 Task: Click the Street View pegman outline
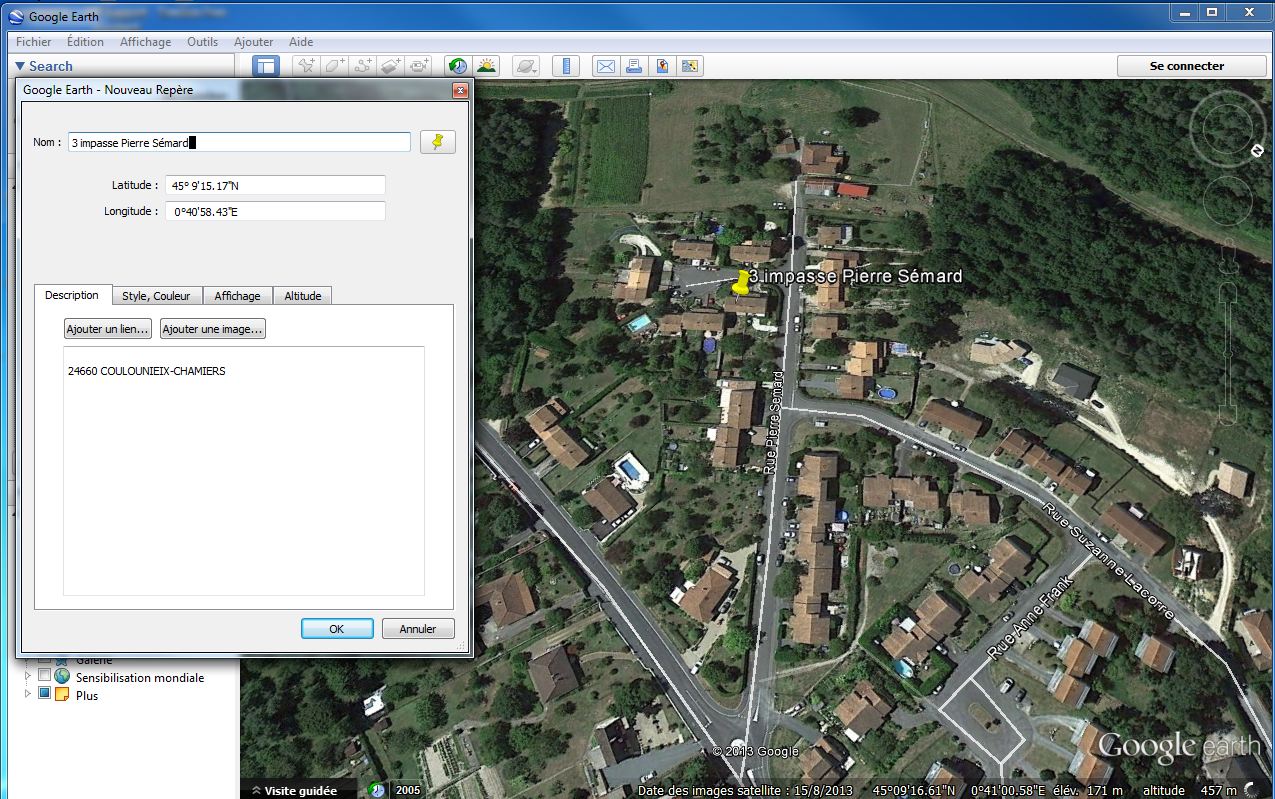tap(1228, 257)
